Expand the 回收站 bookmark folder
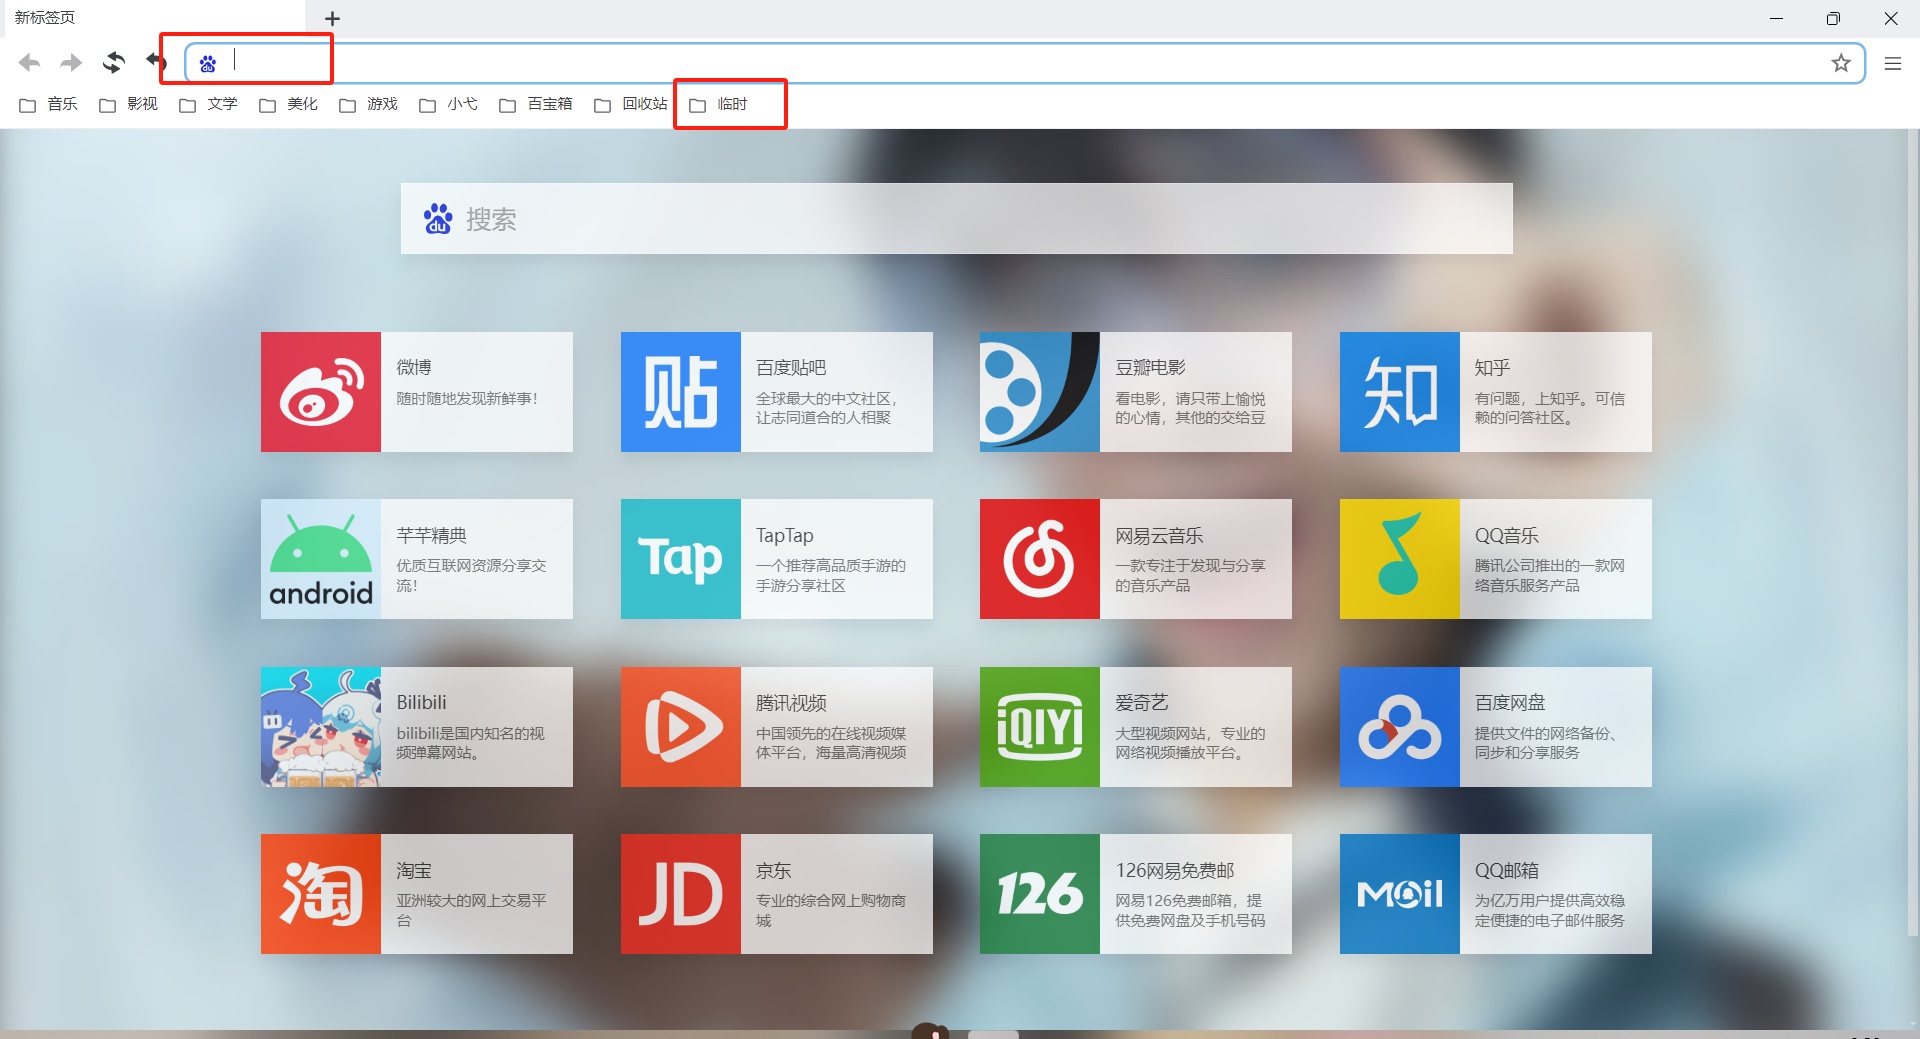1920x1039 pixels. 630,104
